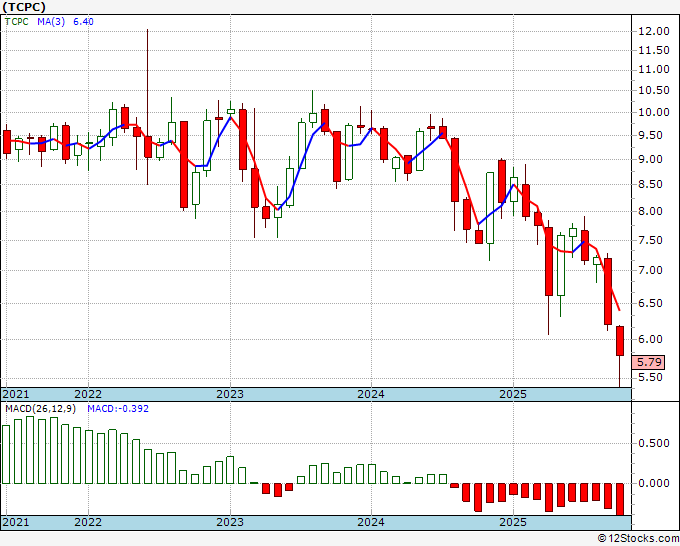Click 2021 on the price chart timeline

tap(16, 394)
